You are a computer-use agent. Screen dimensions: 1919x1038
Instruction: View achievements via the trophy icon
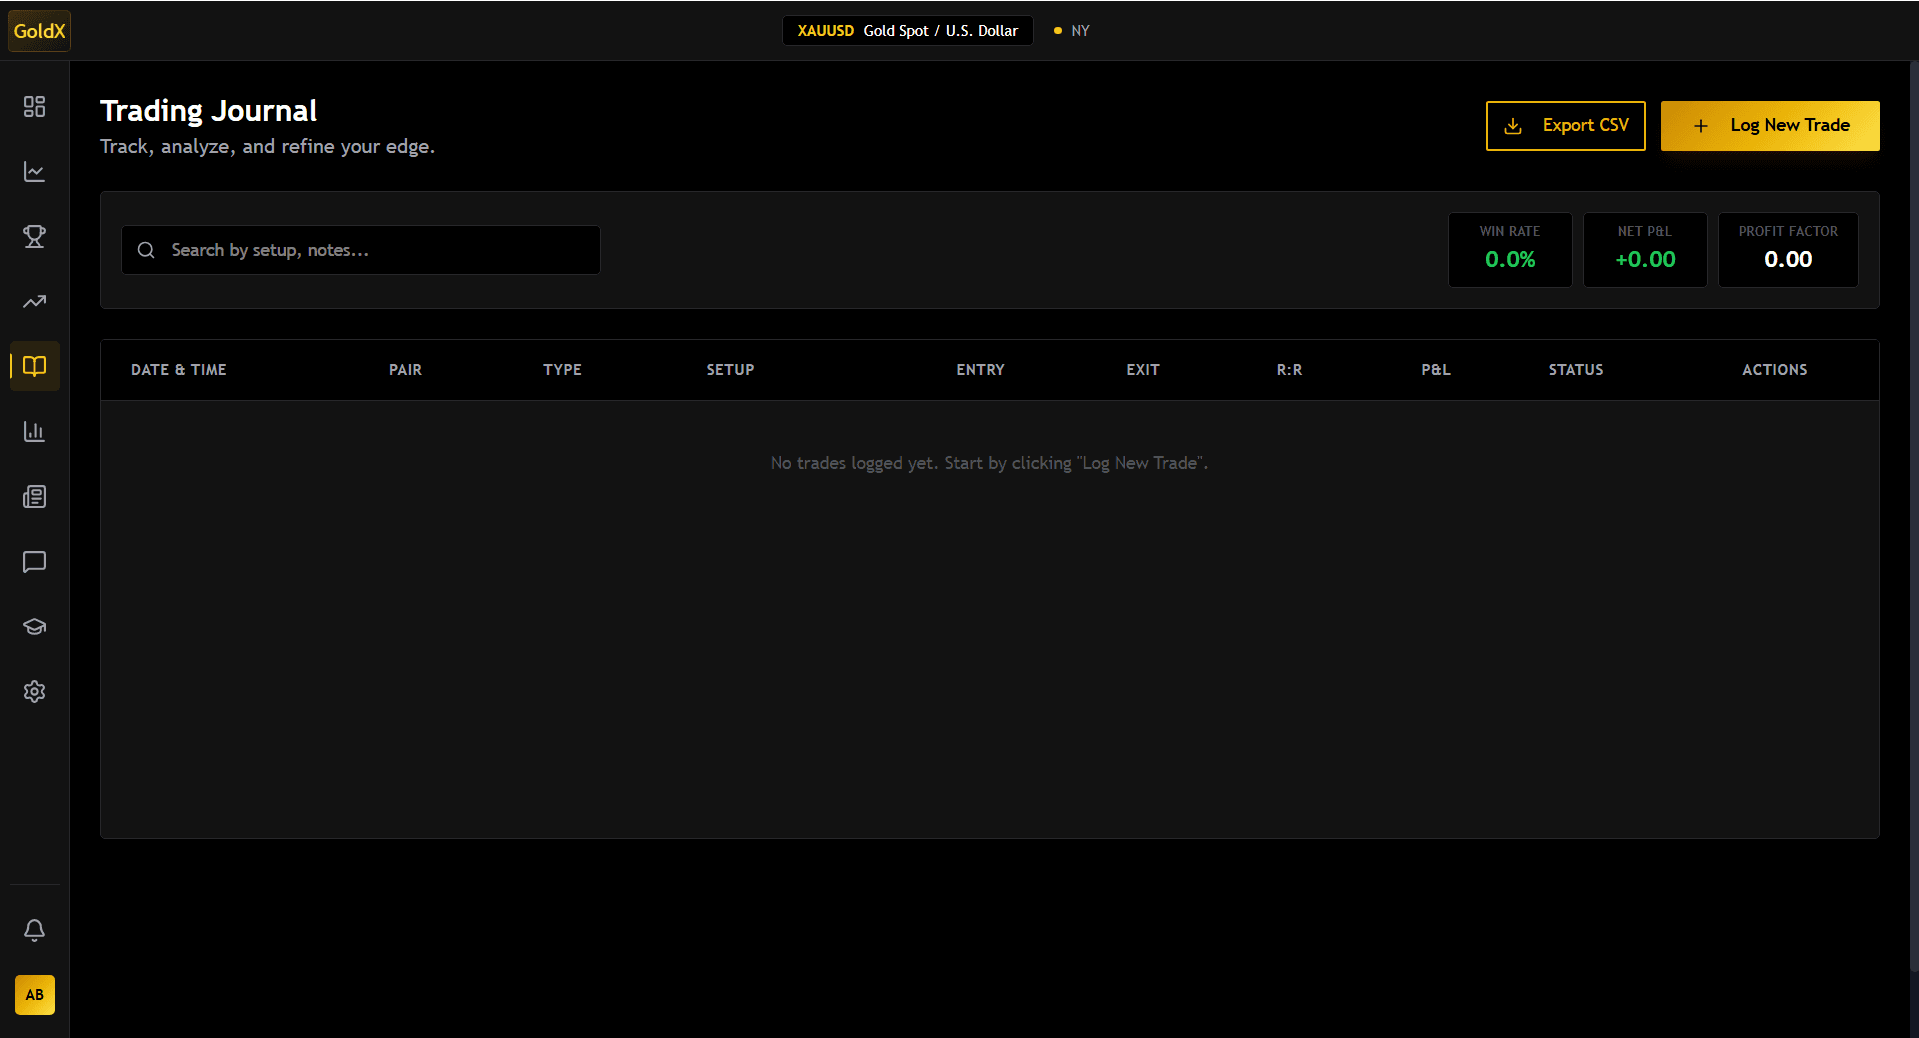tap(34, 236)
